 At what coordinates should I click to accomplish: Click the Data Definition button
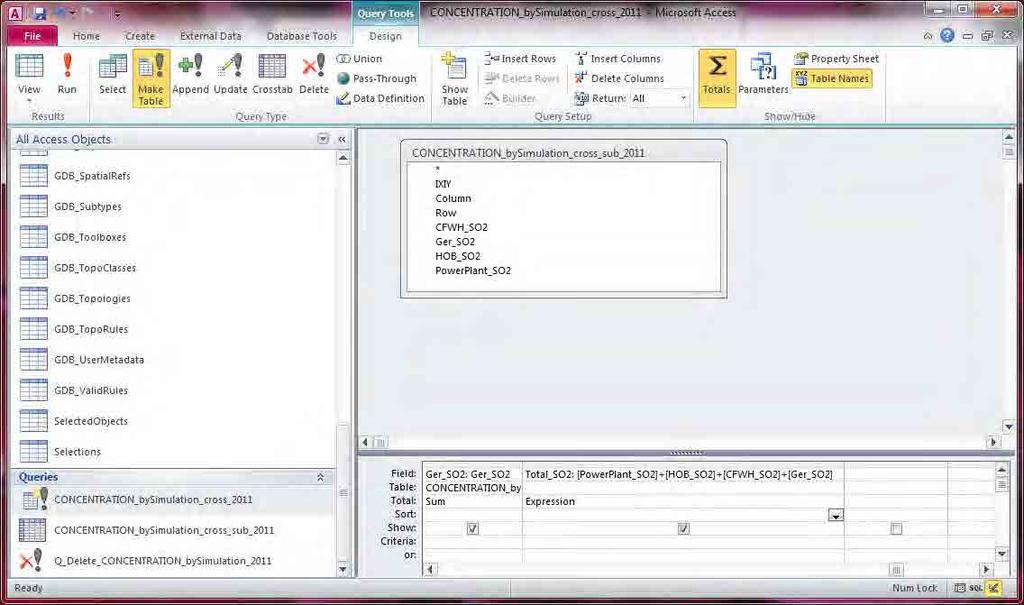click(x=381, y=99)
